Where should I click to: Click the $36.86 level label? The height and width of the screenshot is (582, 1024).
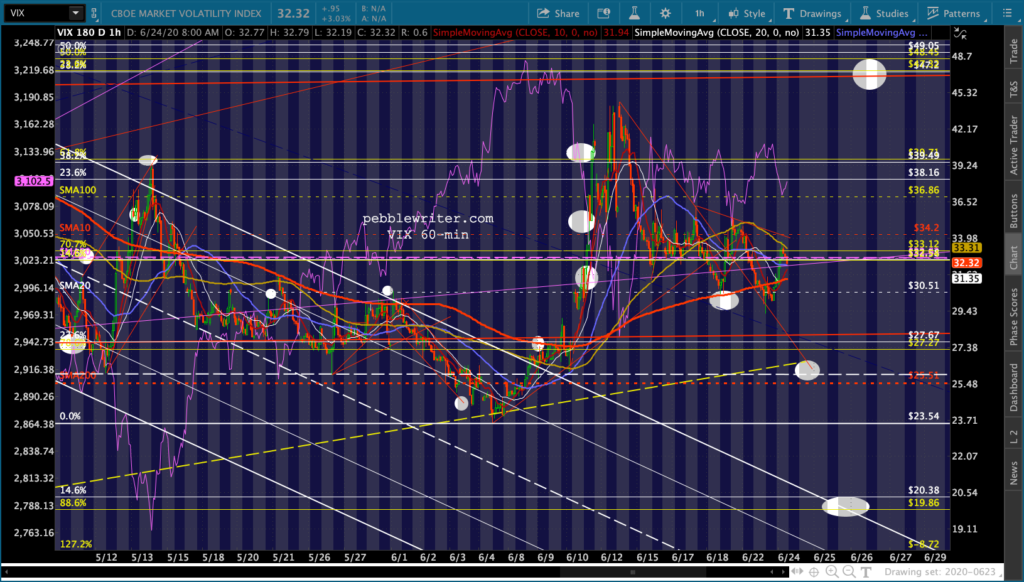[x=923, y=190]
